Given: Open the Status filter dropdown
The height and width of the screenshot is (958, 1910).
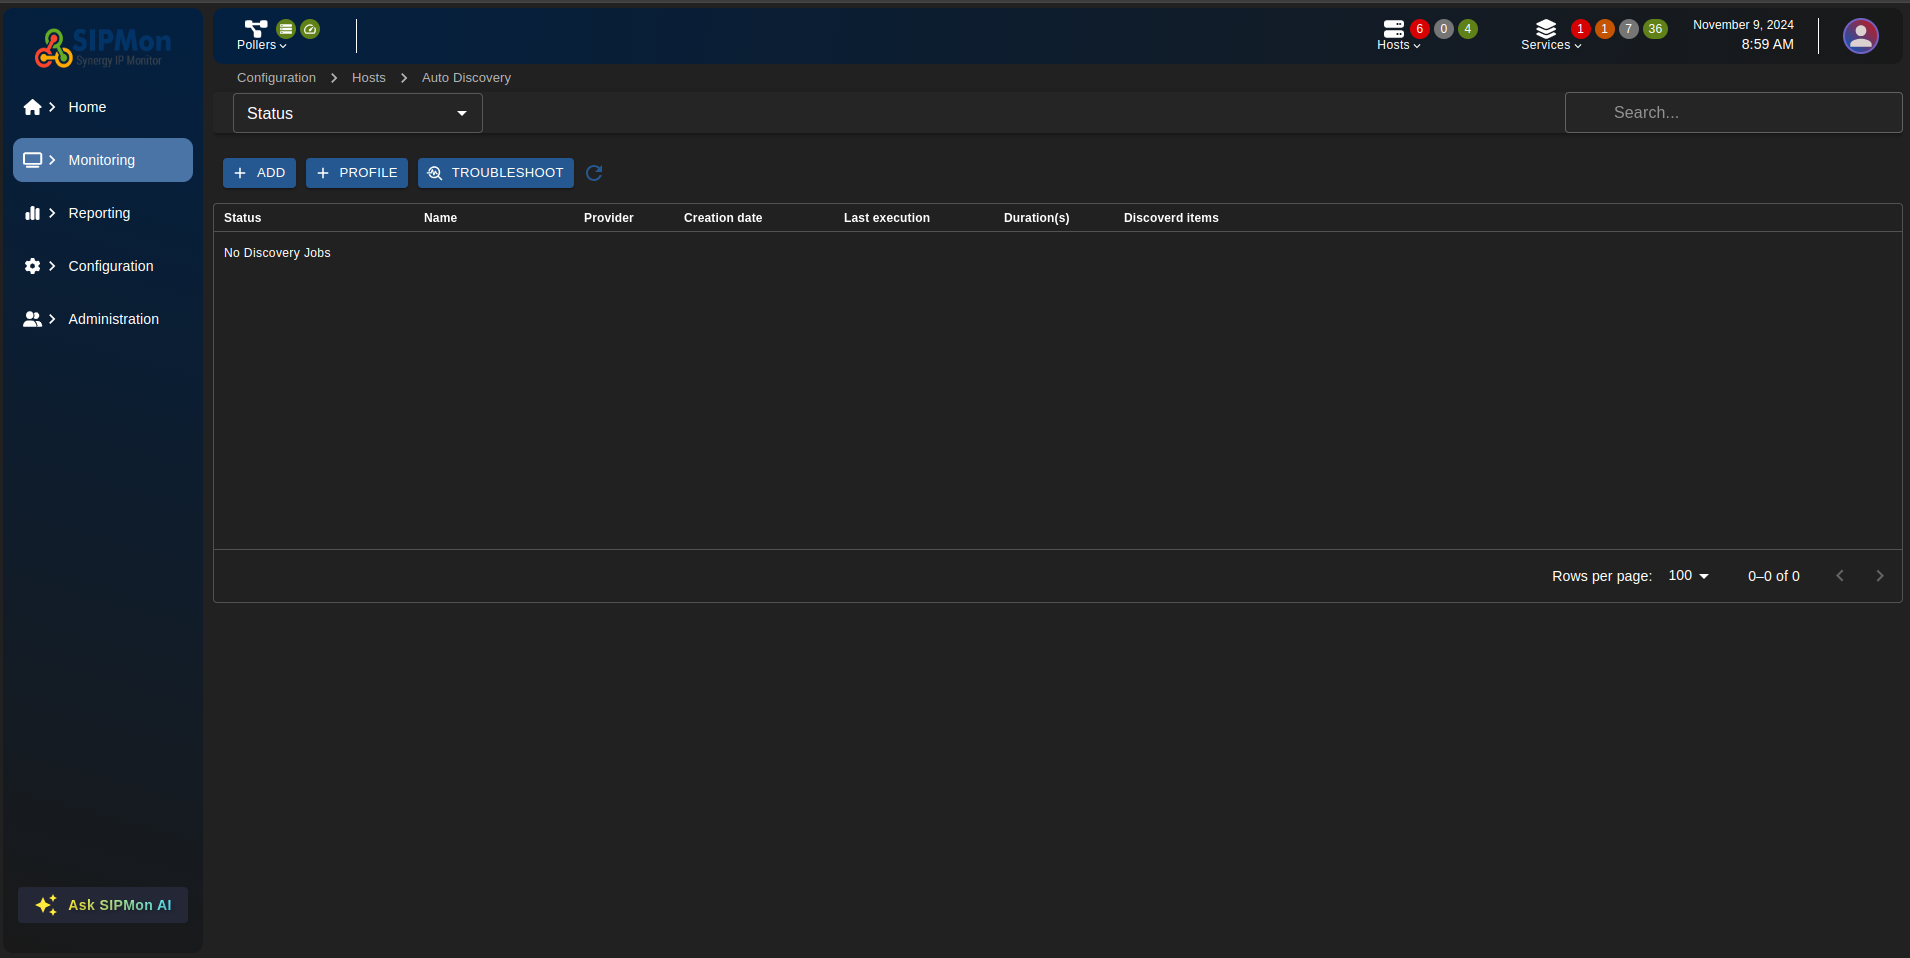Looking at the screenshot, I should 357,113.
